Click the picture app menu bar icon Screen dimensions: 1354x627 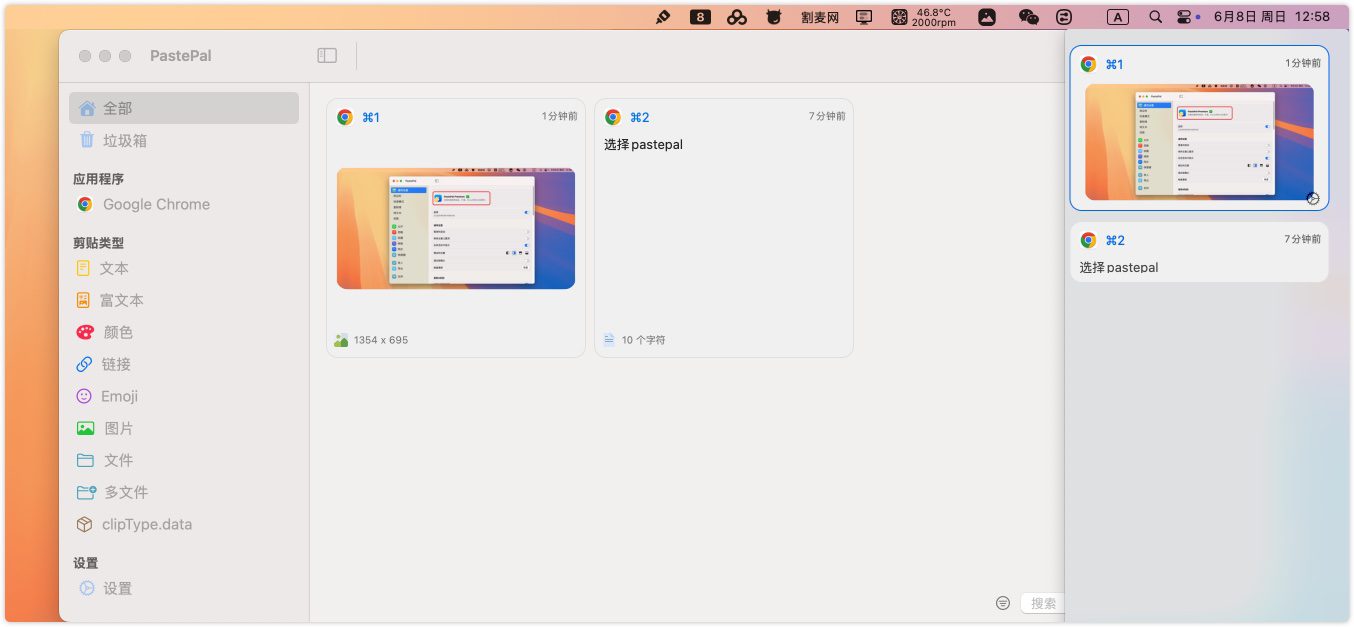987,17
